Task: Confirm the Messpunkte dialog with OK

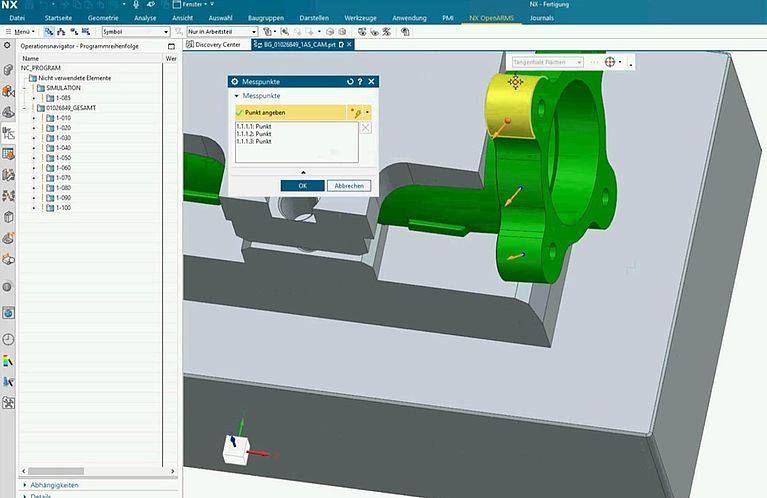Action: (x=302, y=186)
